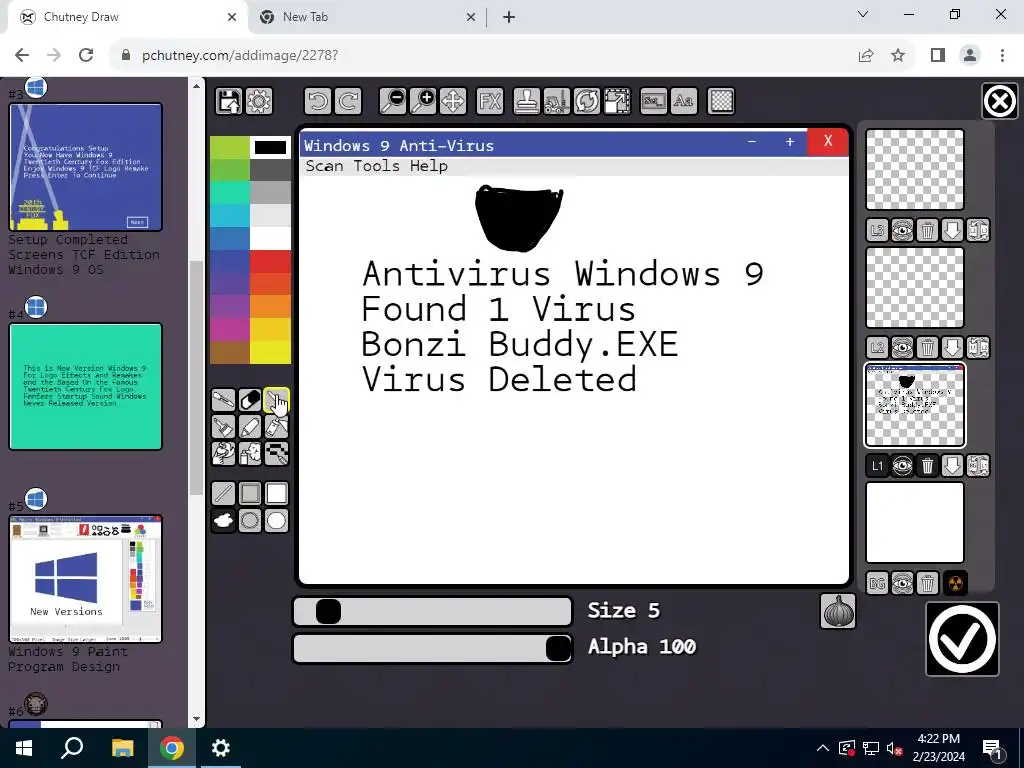Select the L1 layer preview thumbnail

pyautogui.click(x=915, y=406)
